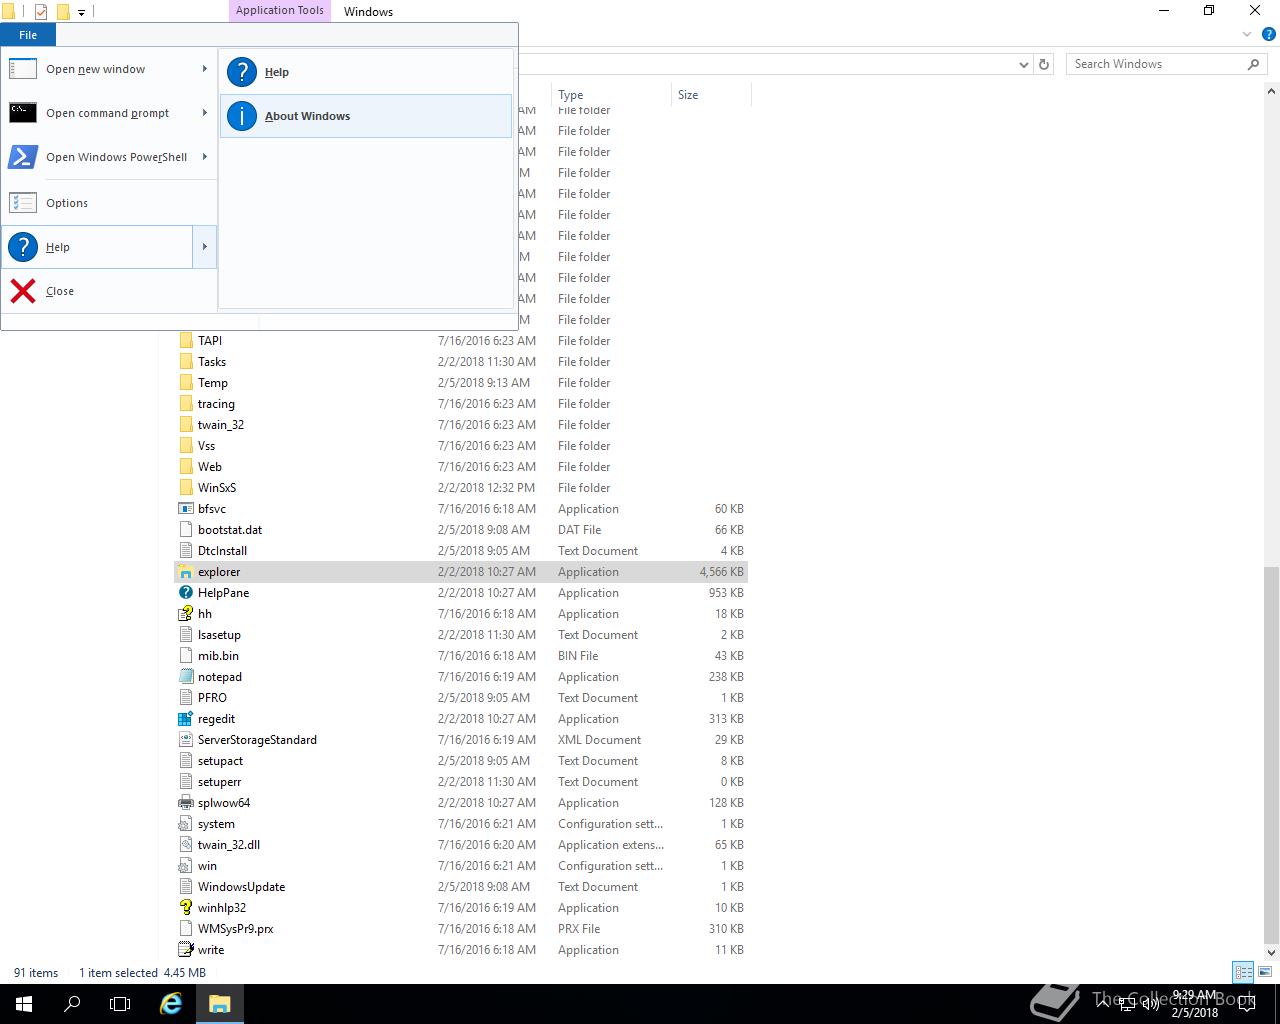Click the Vss folder icon

tap(185, 446)
